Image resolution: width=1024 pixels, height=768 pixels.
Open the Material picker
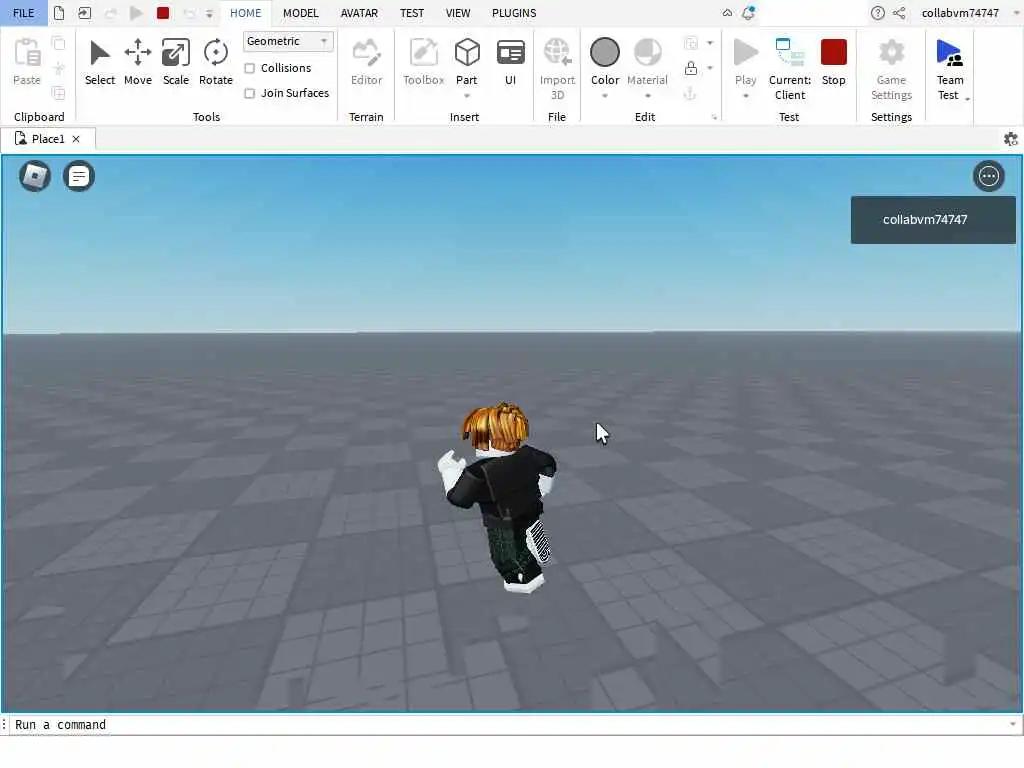(x=647, y=62)
